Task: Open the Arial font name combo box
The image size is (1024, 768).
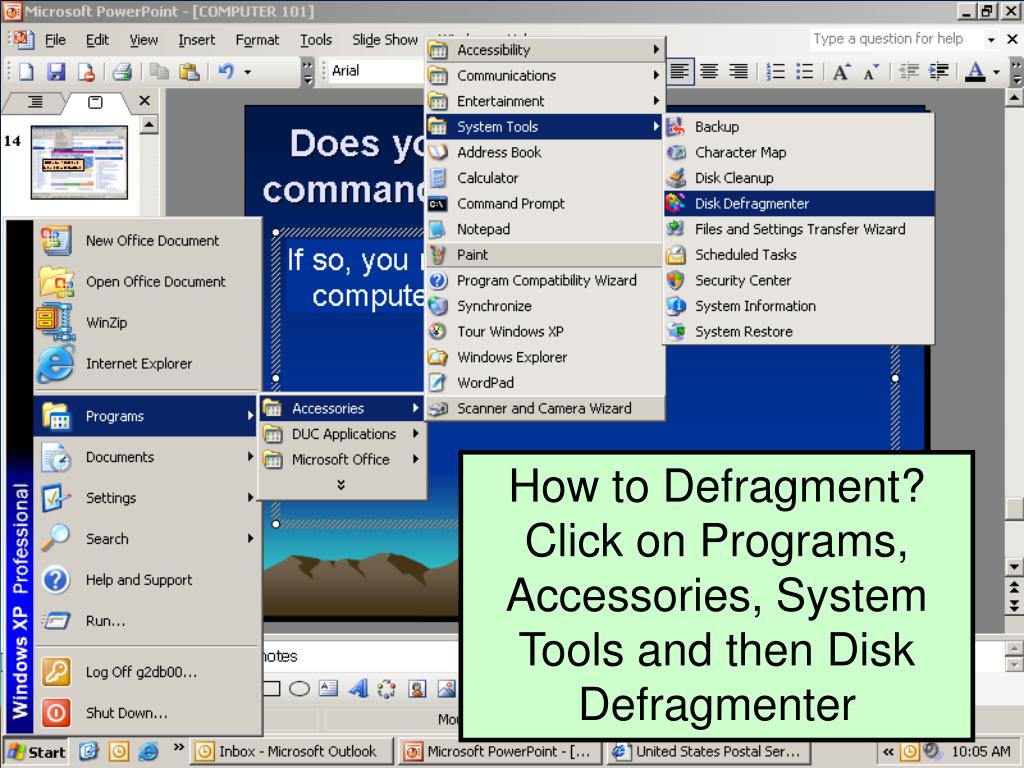Action: click(x=376, y=71)
